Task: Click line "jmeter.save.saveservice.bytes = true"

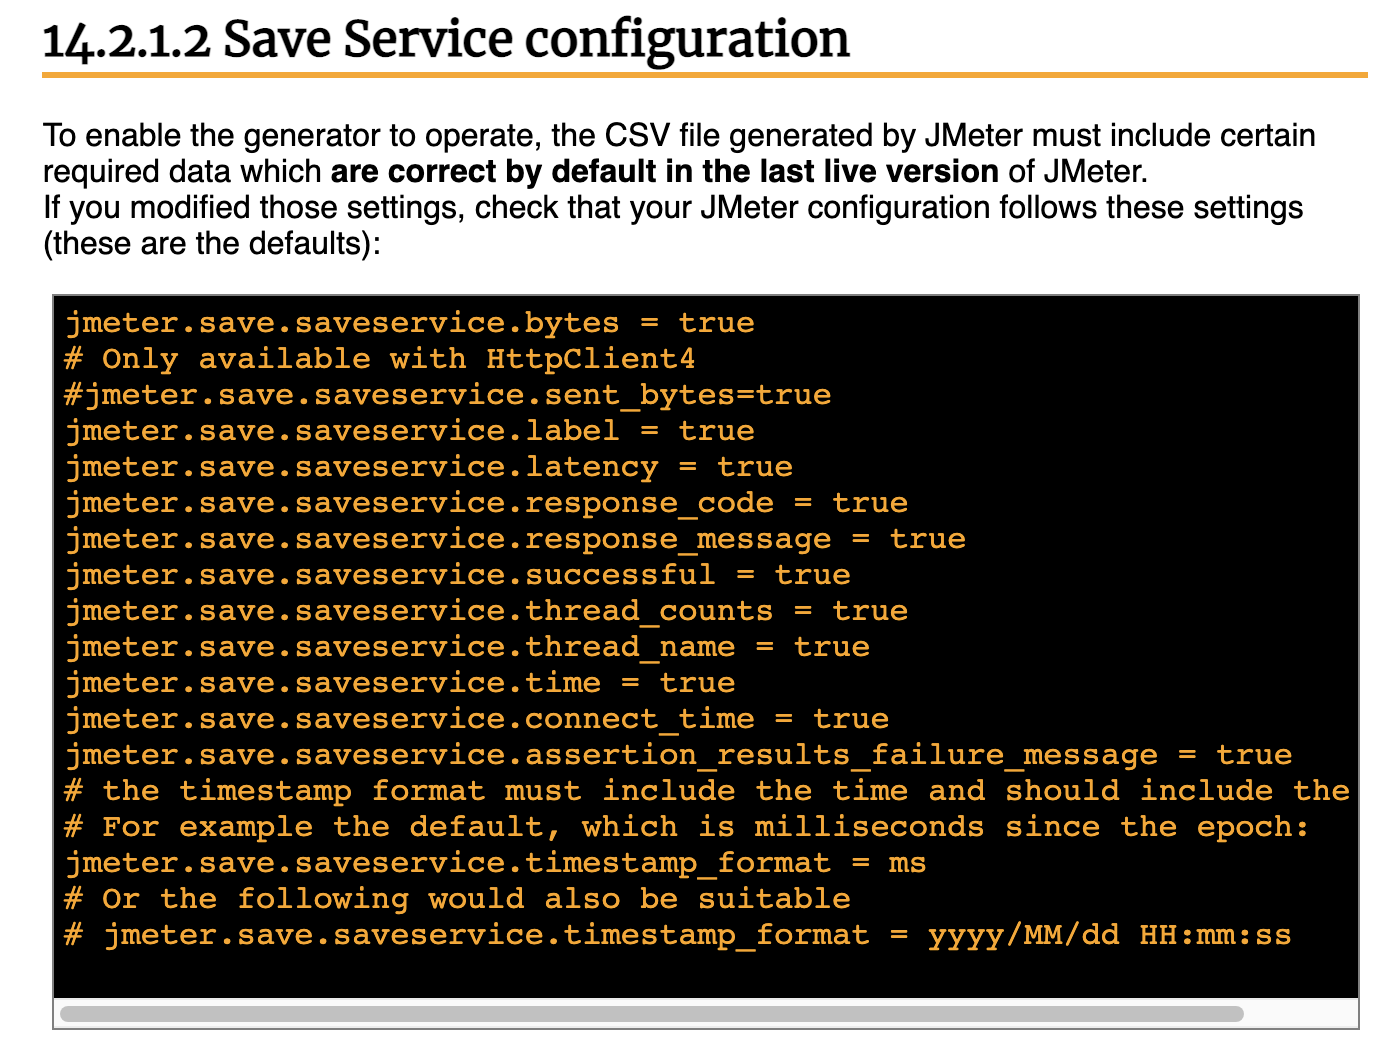Action: 410,323
